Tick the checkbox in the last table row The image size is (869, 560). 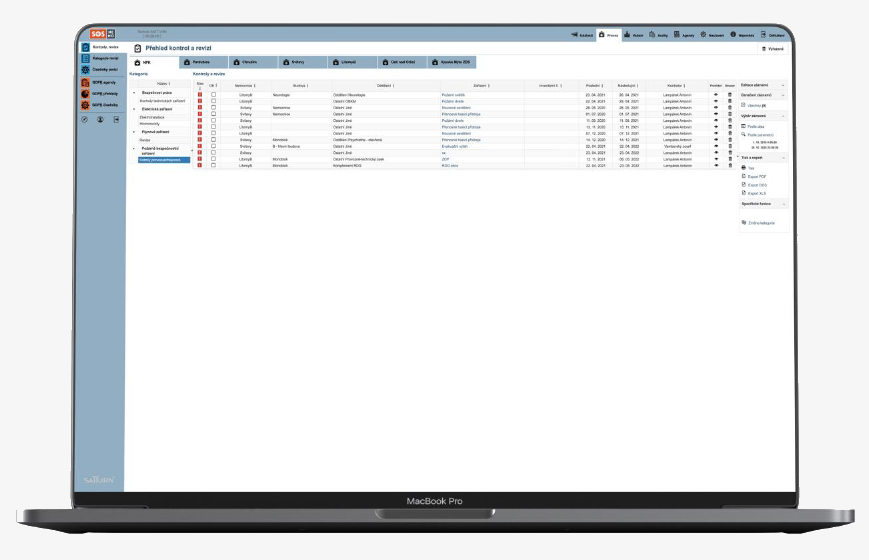(213, 166)
